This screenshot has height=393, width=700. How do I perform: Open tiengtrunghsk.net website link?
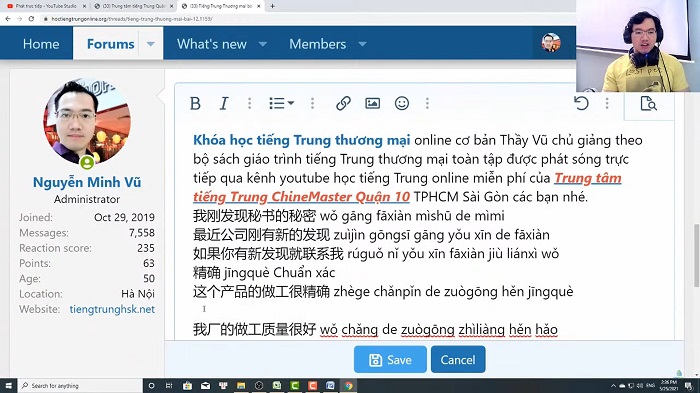pyautogui.click(x=112, y=309)
